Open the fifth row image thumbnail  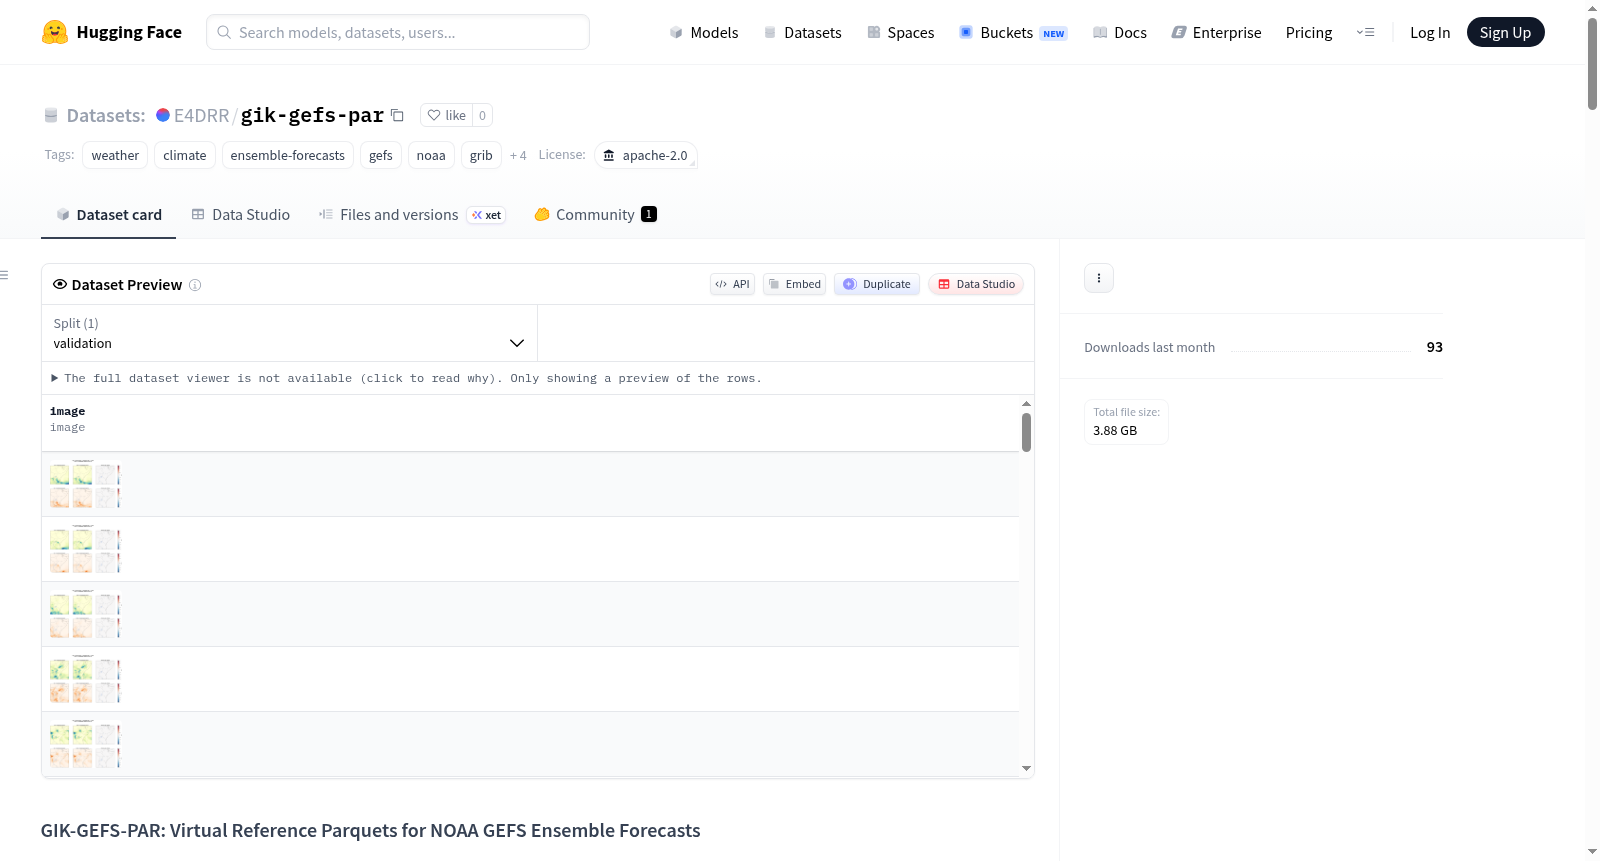tap(85, 744)
